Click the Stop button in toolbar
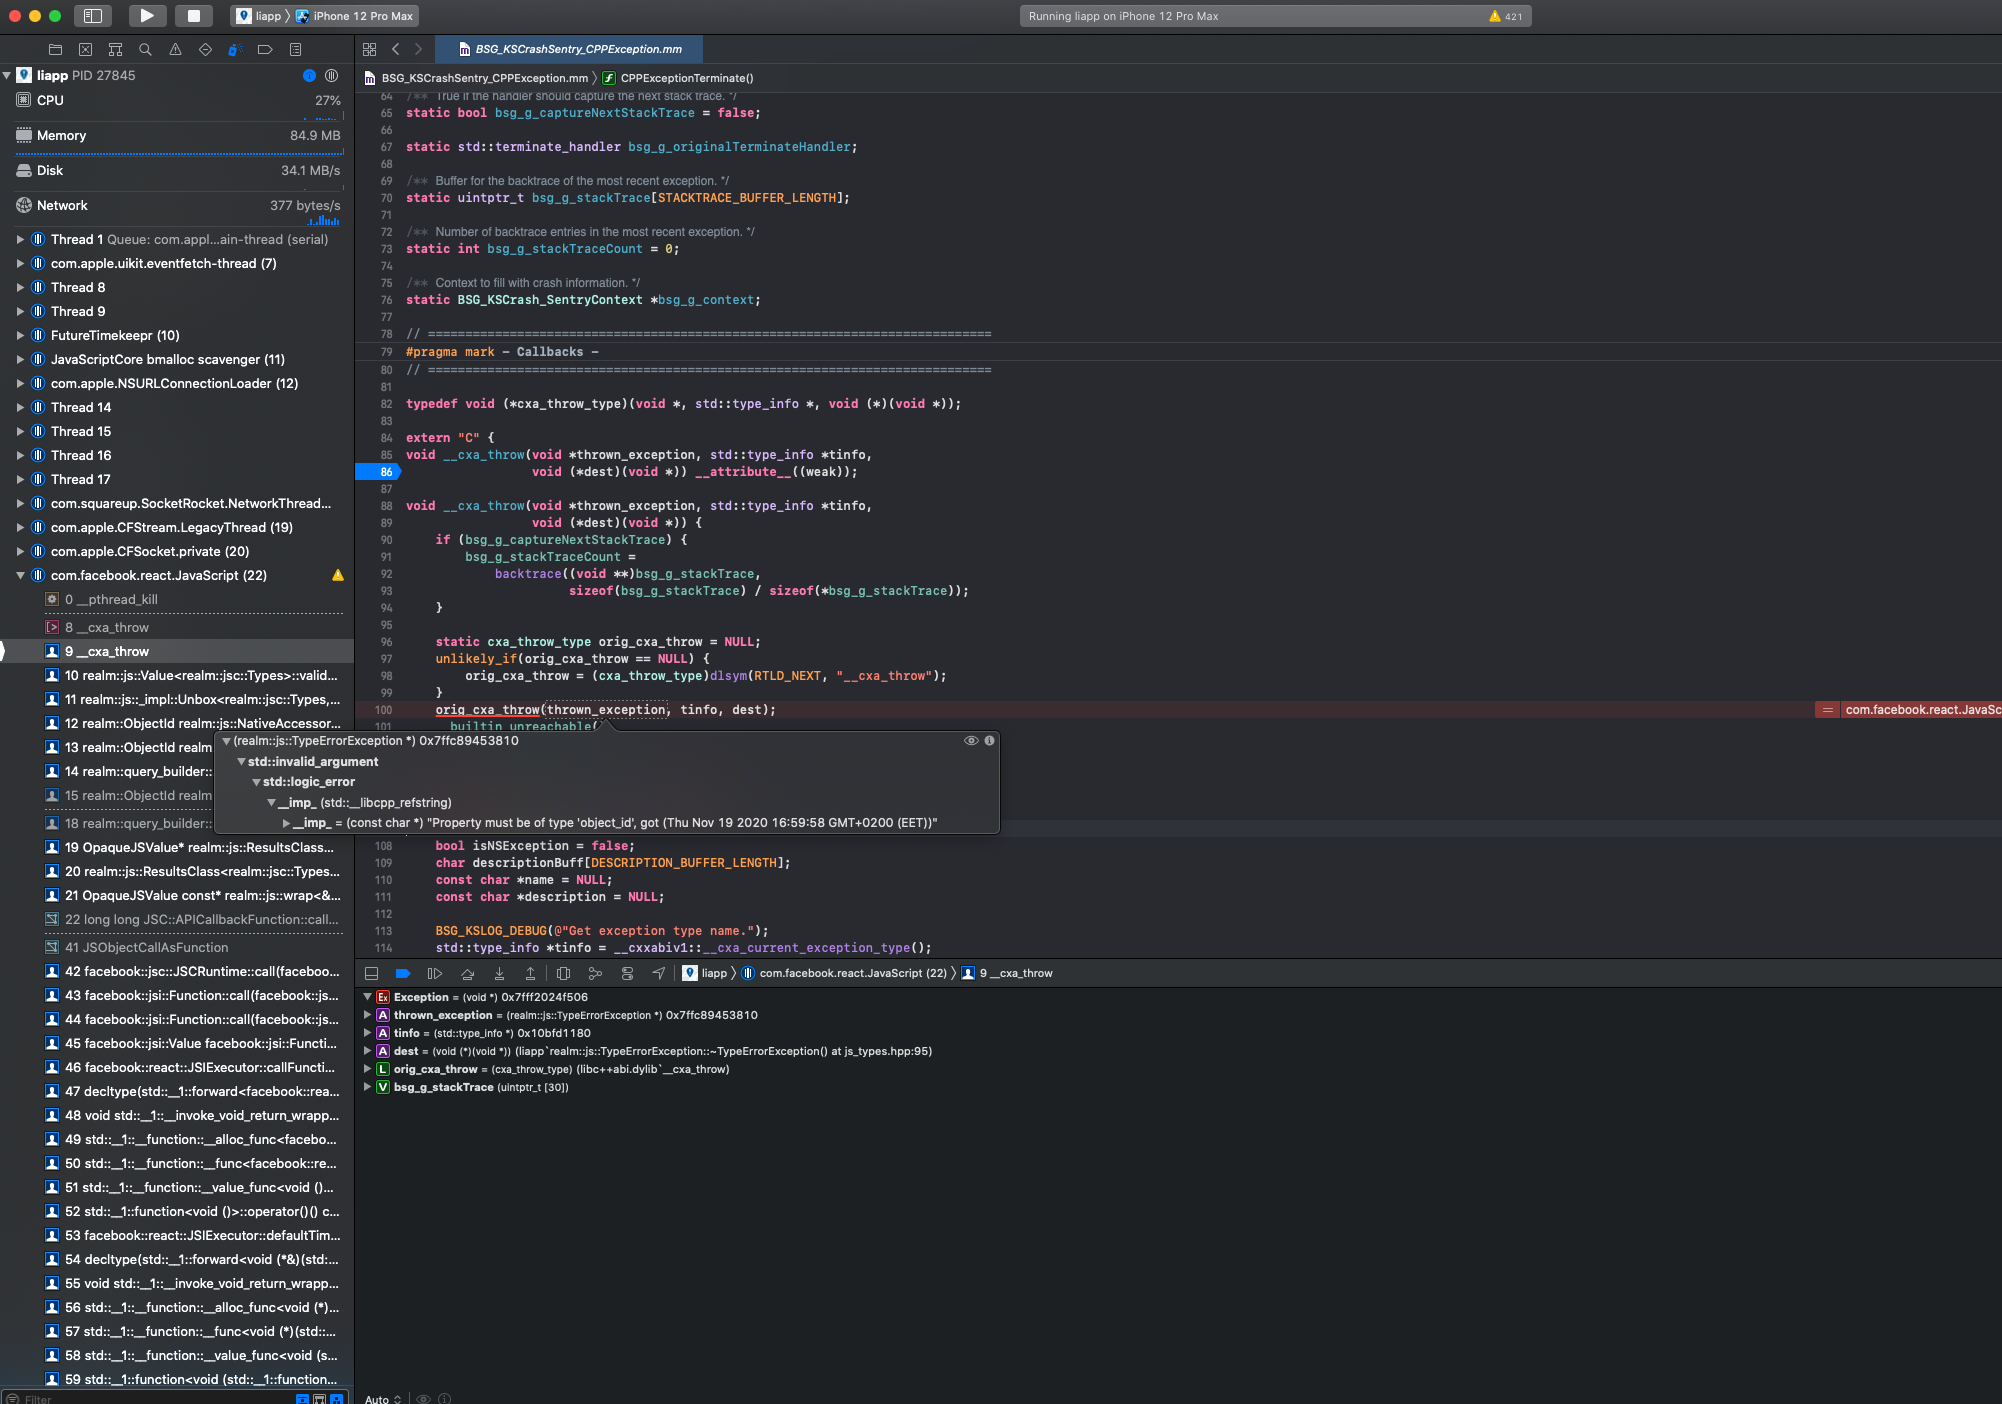 [194, 16]
